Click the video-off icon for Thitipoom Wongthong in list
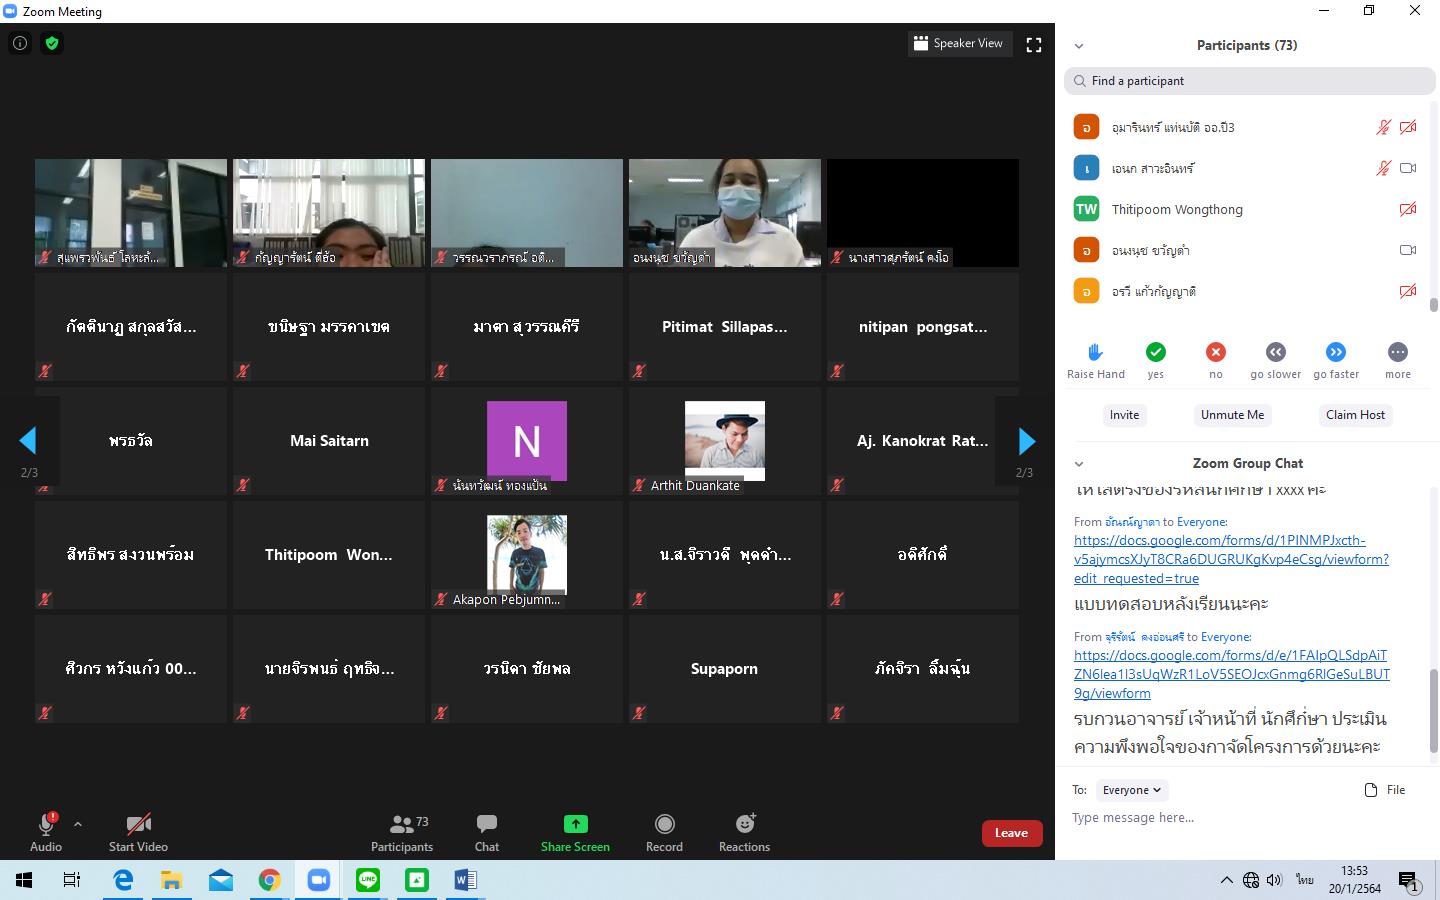The image size is (1440, 900). (x=1408, y=209)
